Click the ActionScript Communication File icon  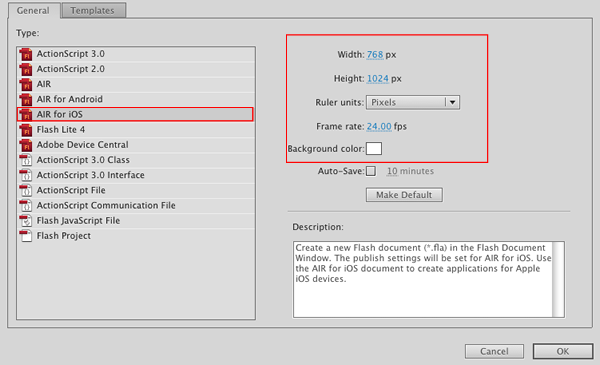click(26, 205)
